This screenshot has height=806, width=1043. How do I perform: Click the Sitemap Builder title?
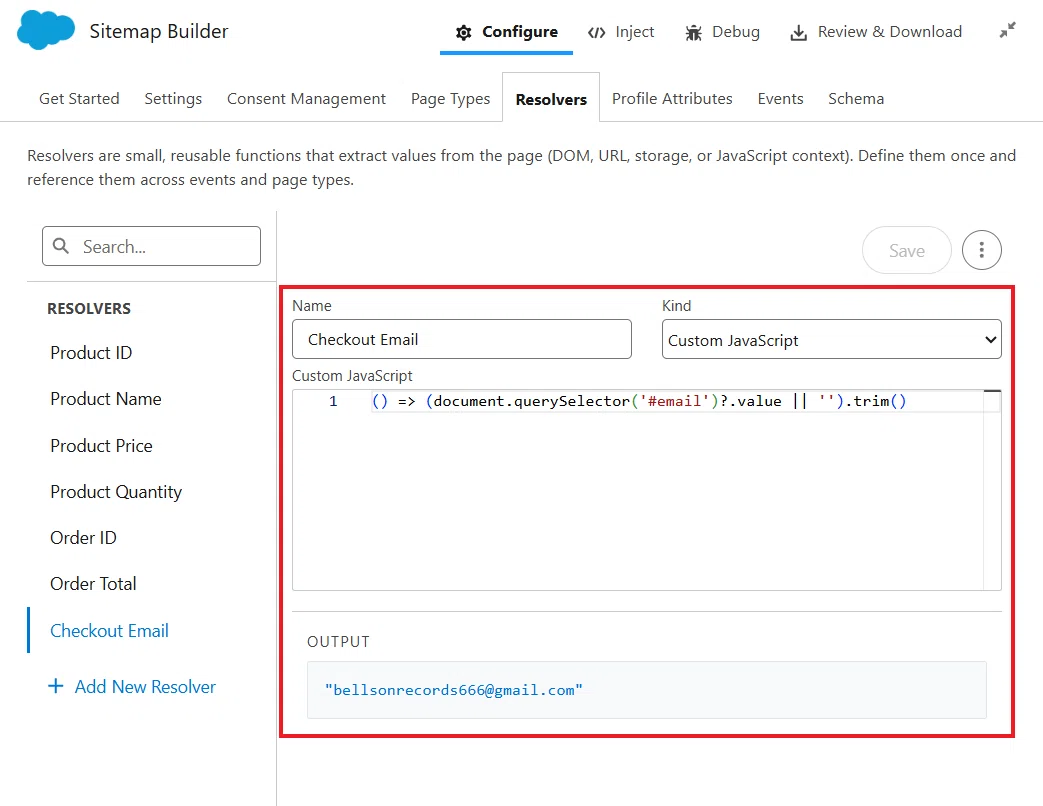click(159, 31)
